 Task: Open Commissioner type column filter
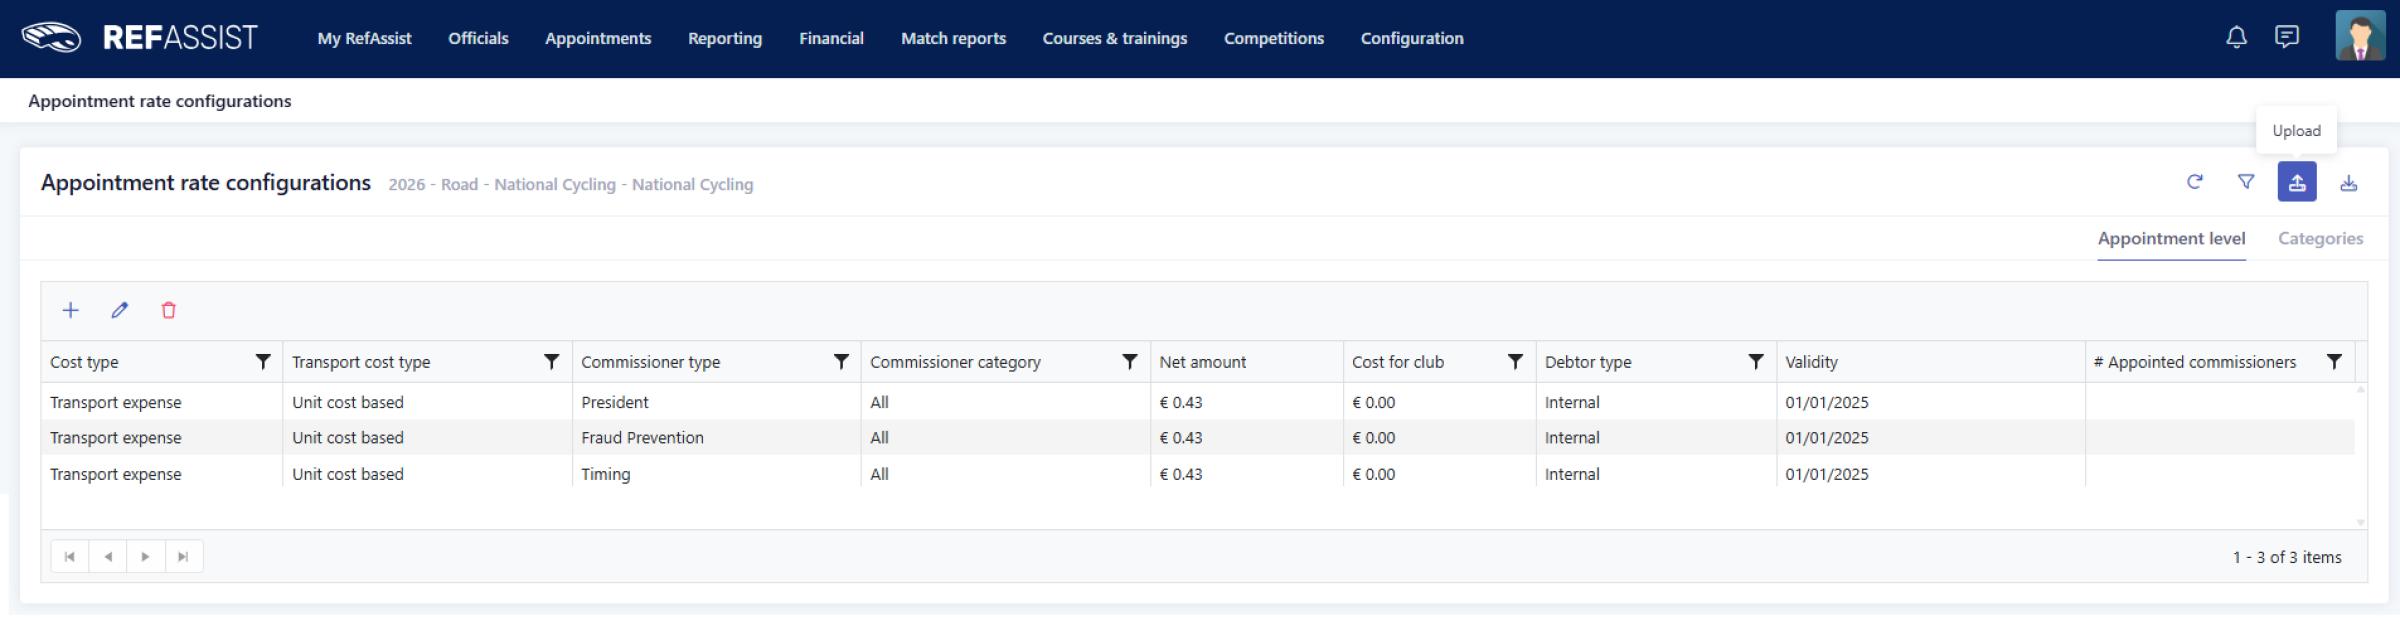coord(841,362)
